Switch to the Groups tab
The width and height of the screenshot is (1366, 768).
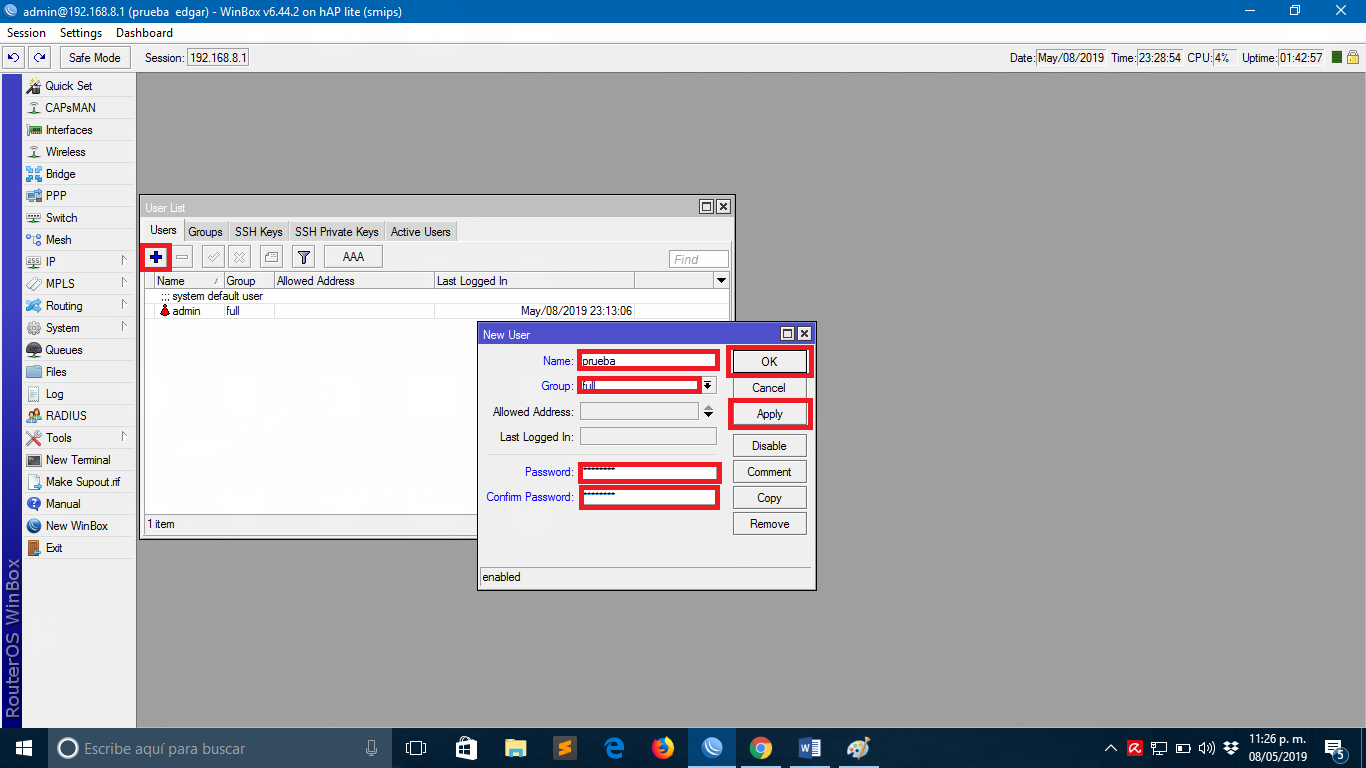(x=205, y=232)
